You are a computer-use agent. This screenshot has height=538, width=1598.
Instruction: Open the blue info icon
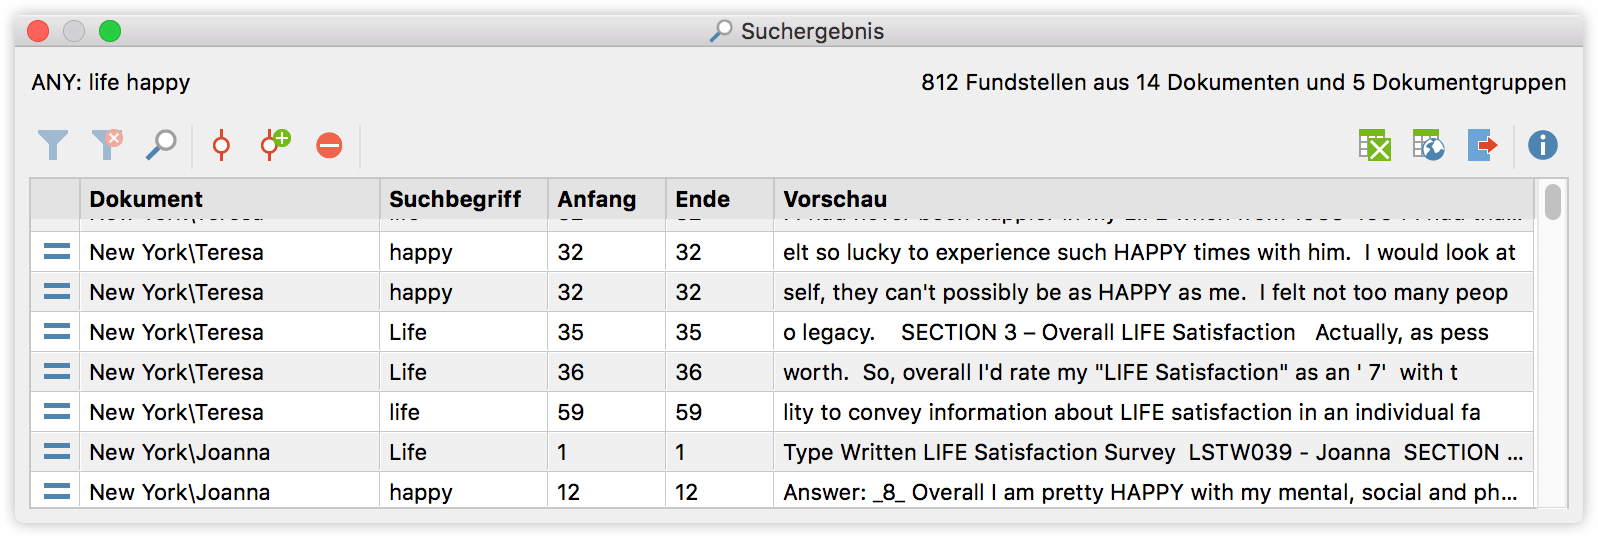tap(1542, 145)
